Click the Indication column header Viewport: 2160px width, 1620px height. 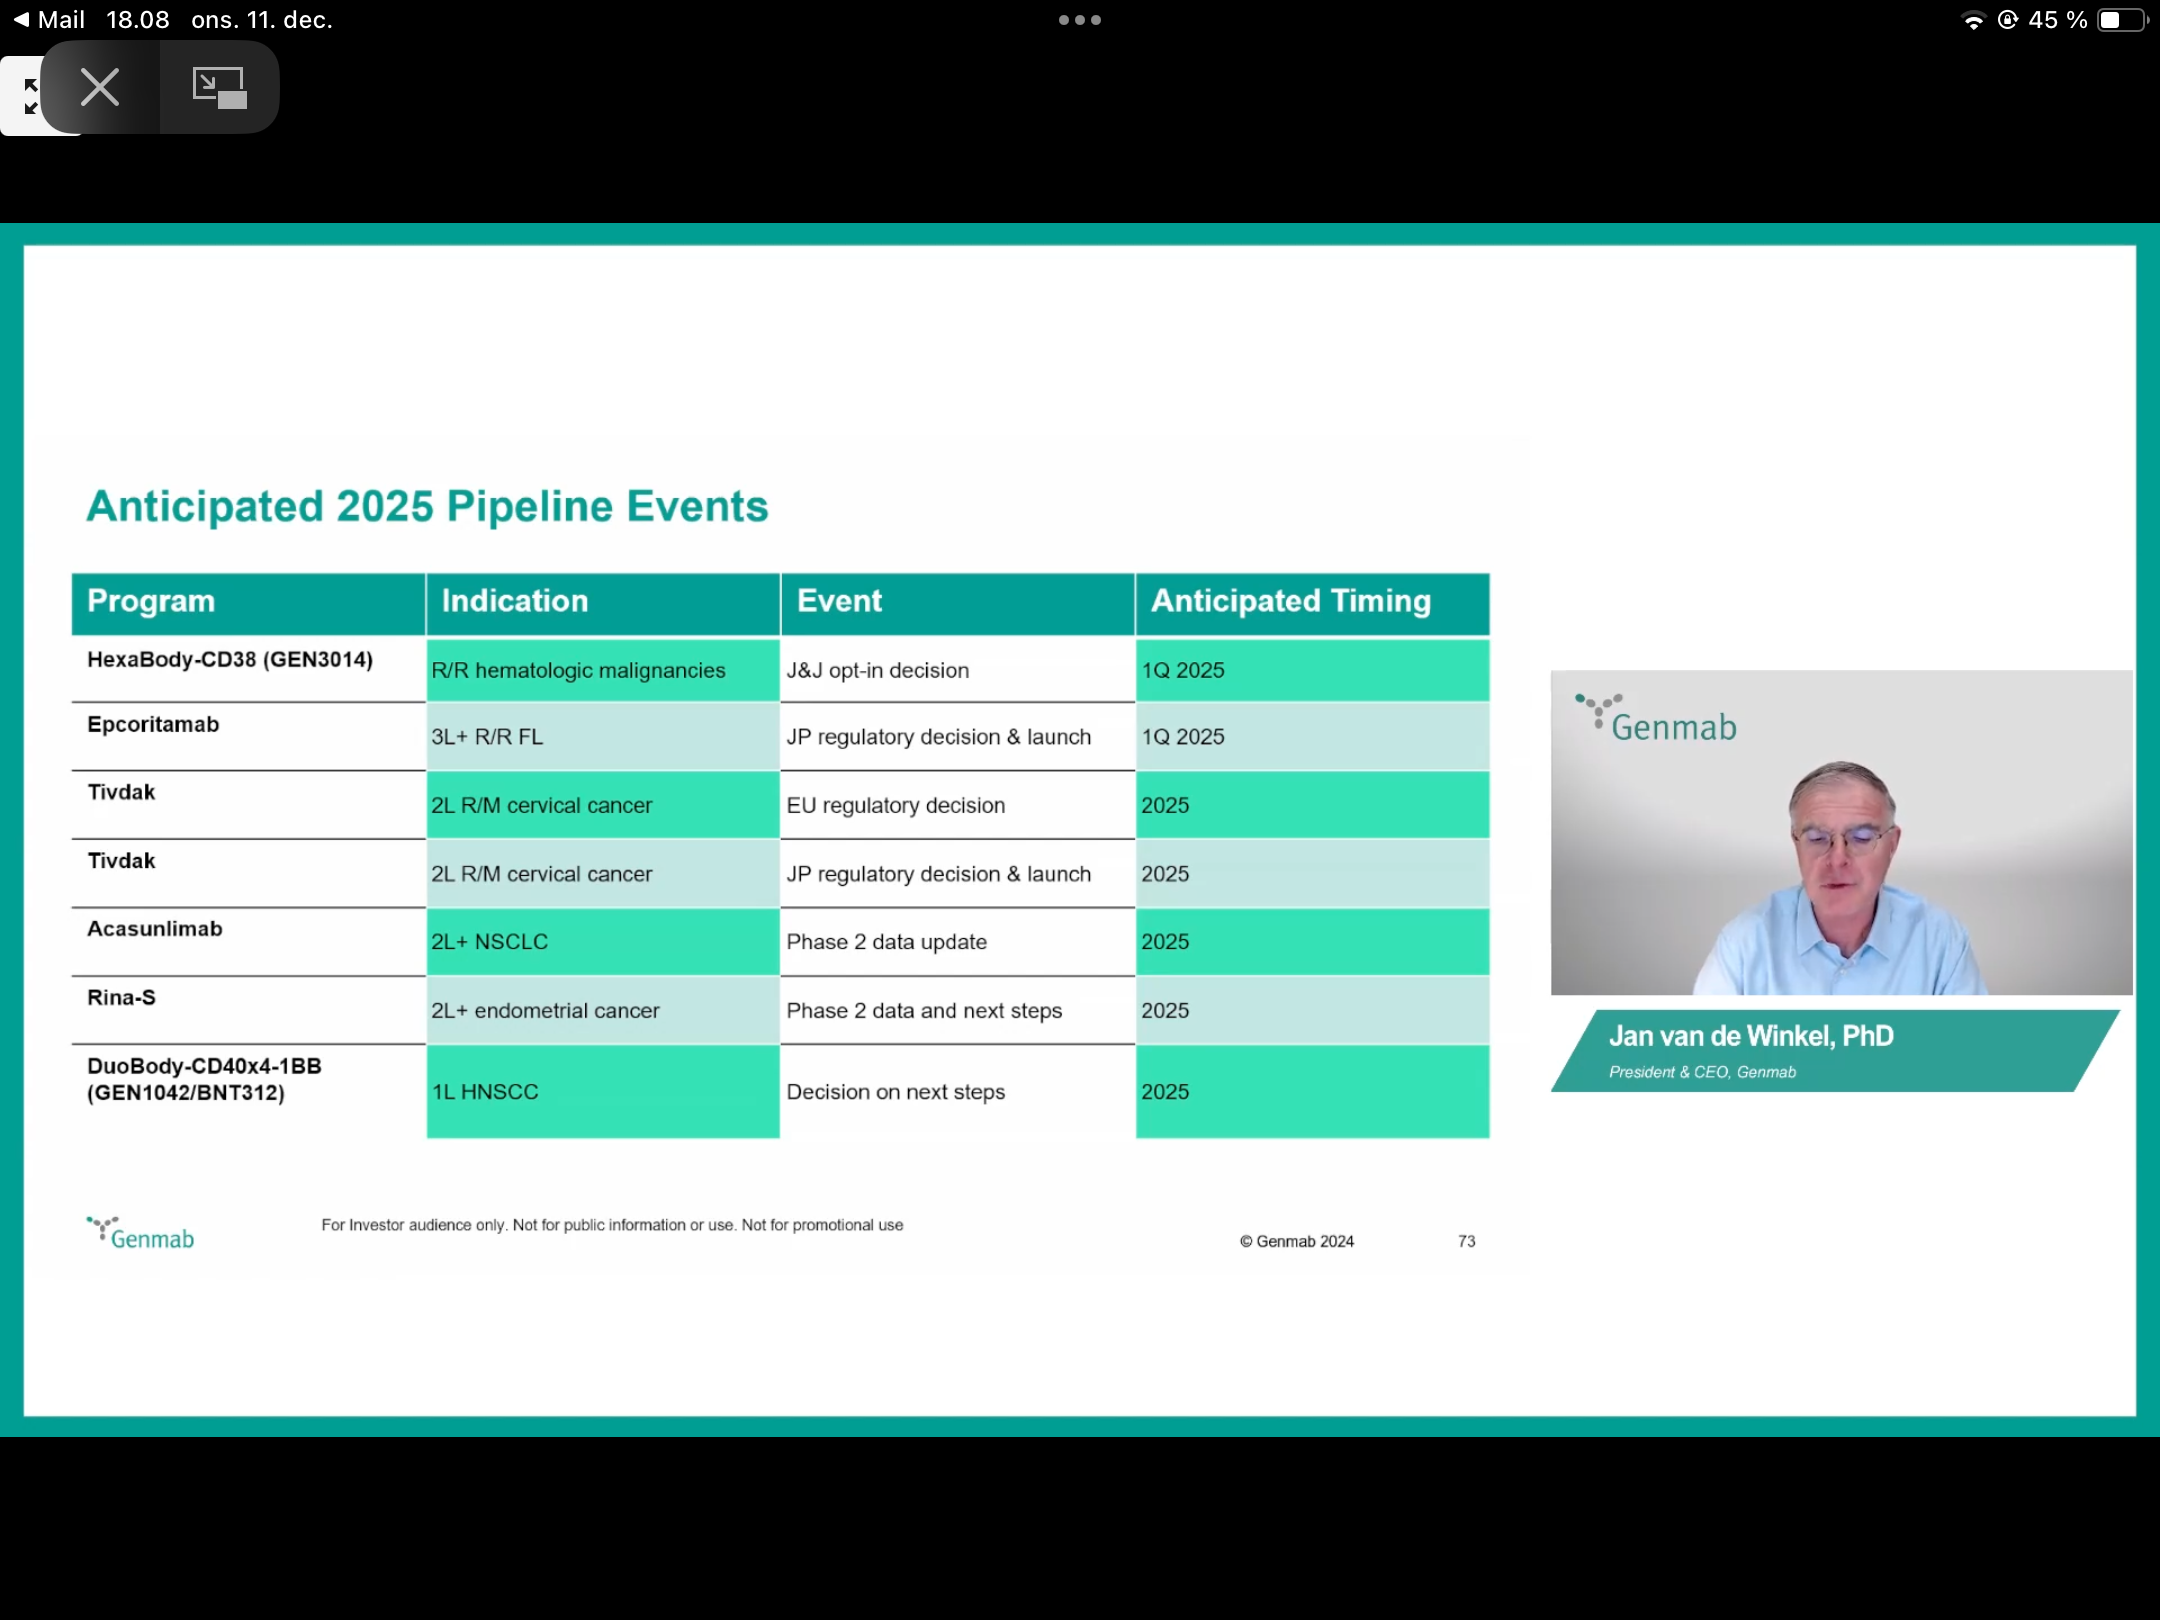pos(603,603)
